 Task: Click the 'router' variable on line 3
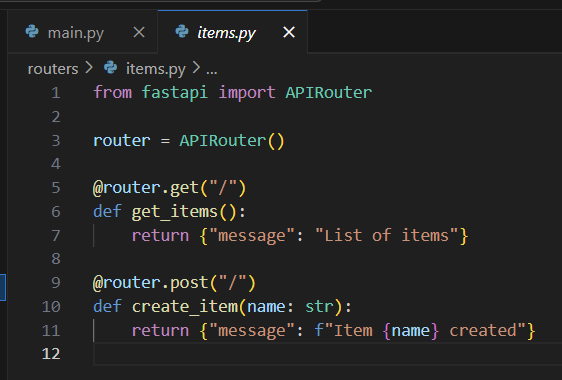[122, 141]
